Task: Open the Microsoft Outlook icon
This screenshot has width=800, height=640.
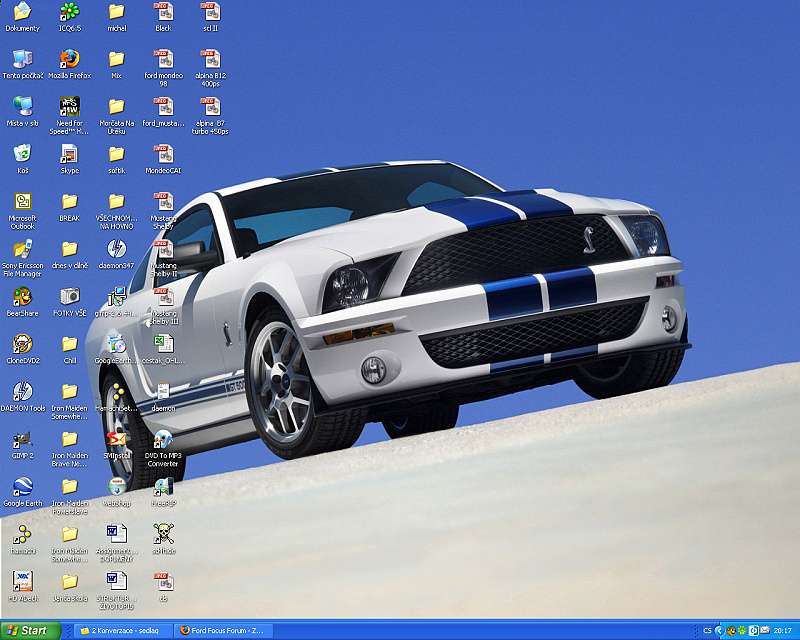Action: [x=22, y=202]
